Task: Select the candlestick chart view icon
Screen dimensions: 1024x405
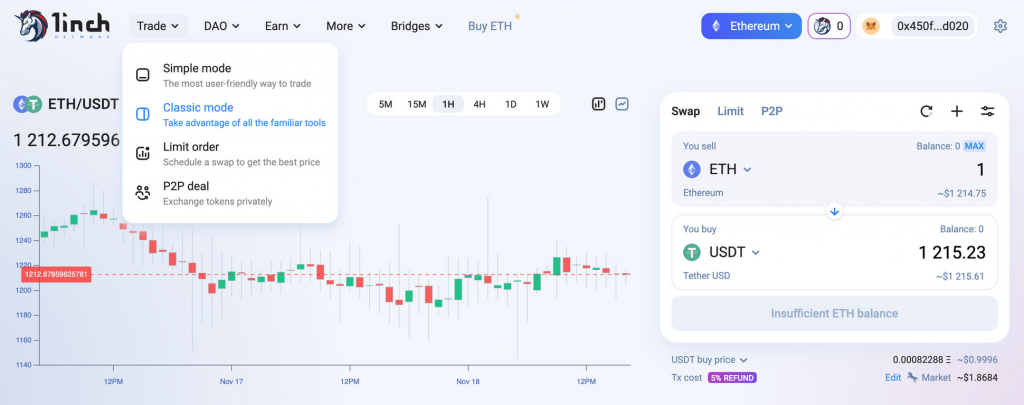Action: coord(599,104)
